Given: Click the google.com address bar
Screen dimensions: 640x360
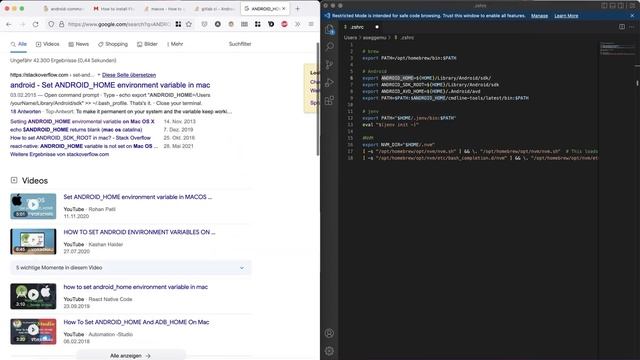Looking at the screenshot, I should pos(119,24).
